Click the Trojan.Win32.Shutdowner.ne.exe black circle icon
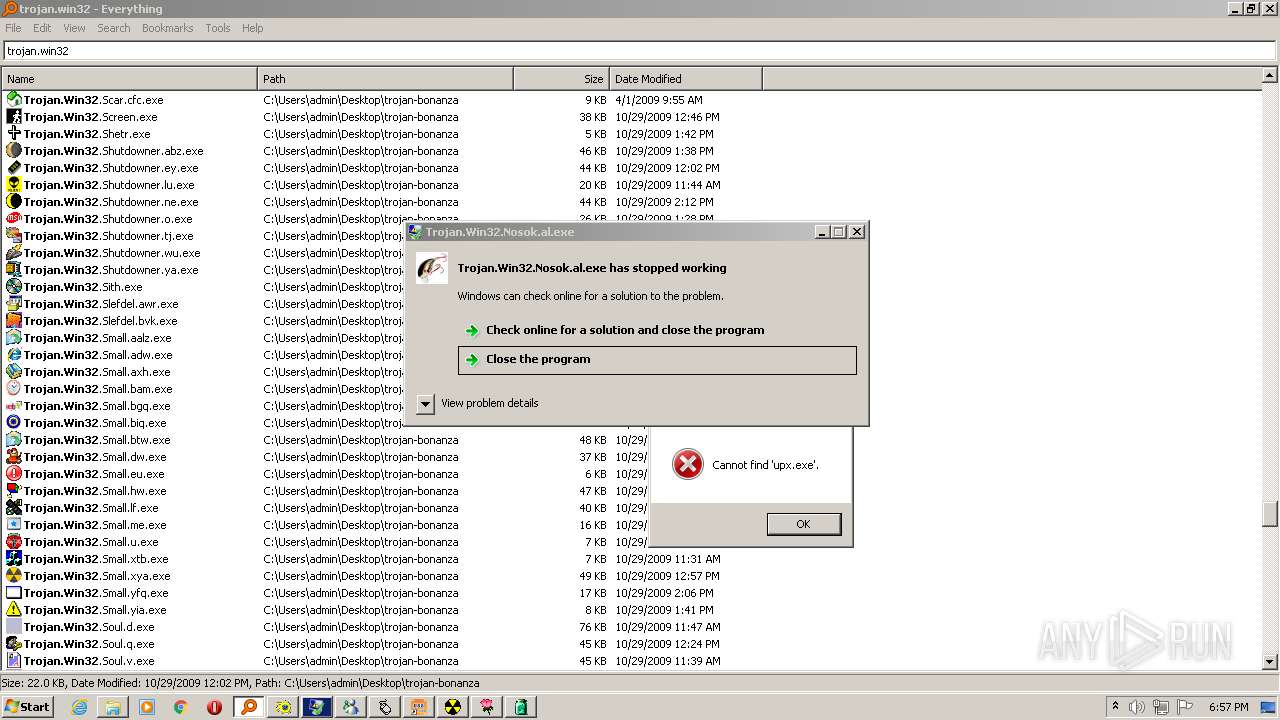The image size is (1280, 720). 14,202
